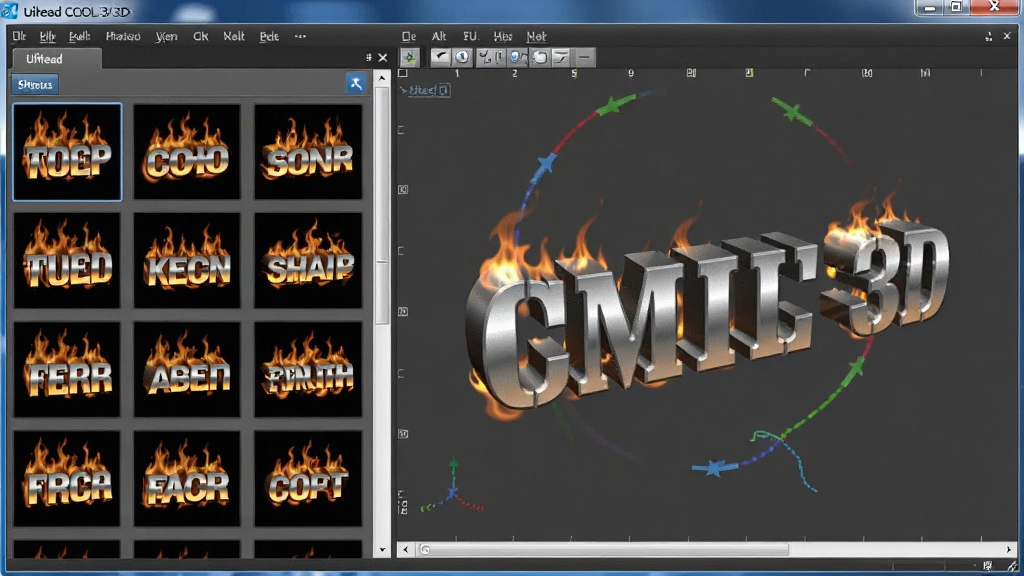Select the PINTH flame text preset

[x=308, y=369]
